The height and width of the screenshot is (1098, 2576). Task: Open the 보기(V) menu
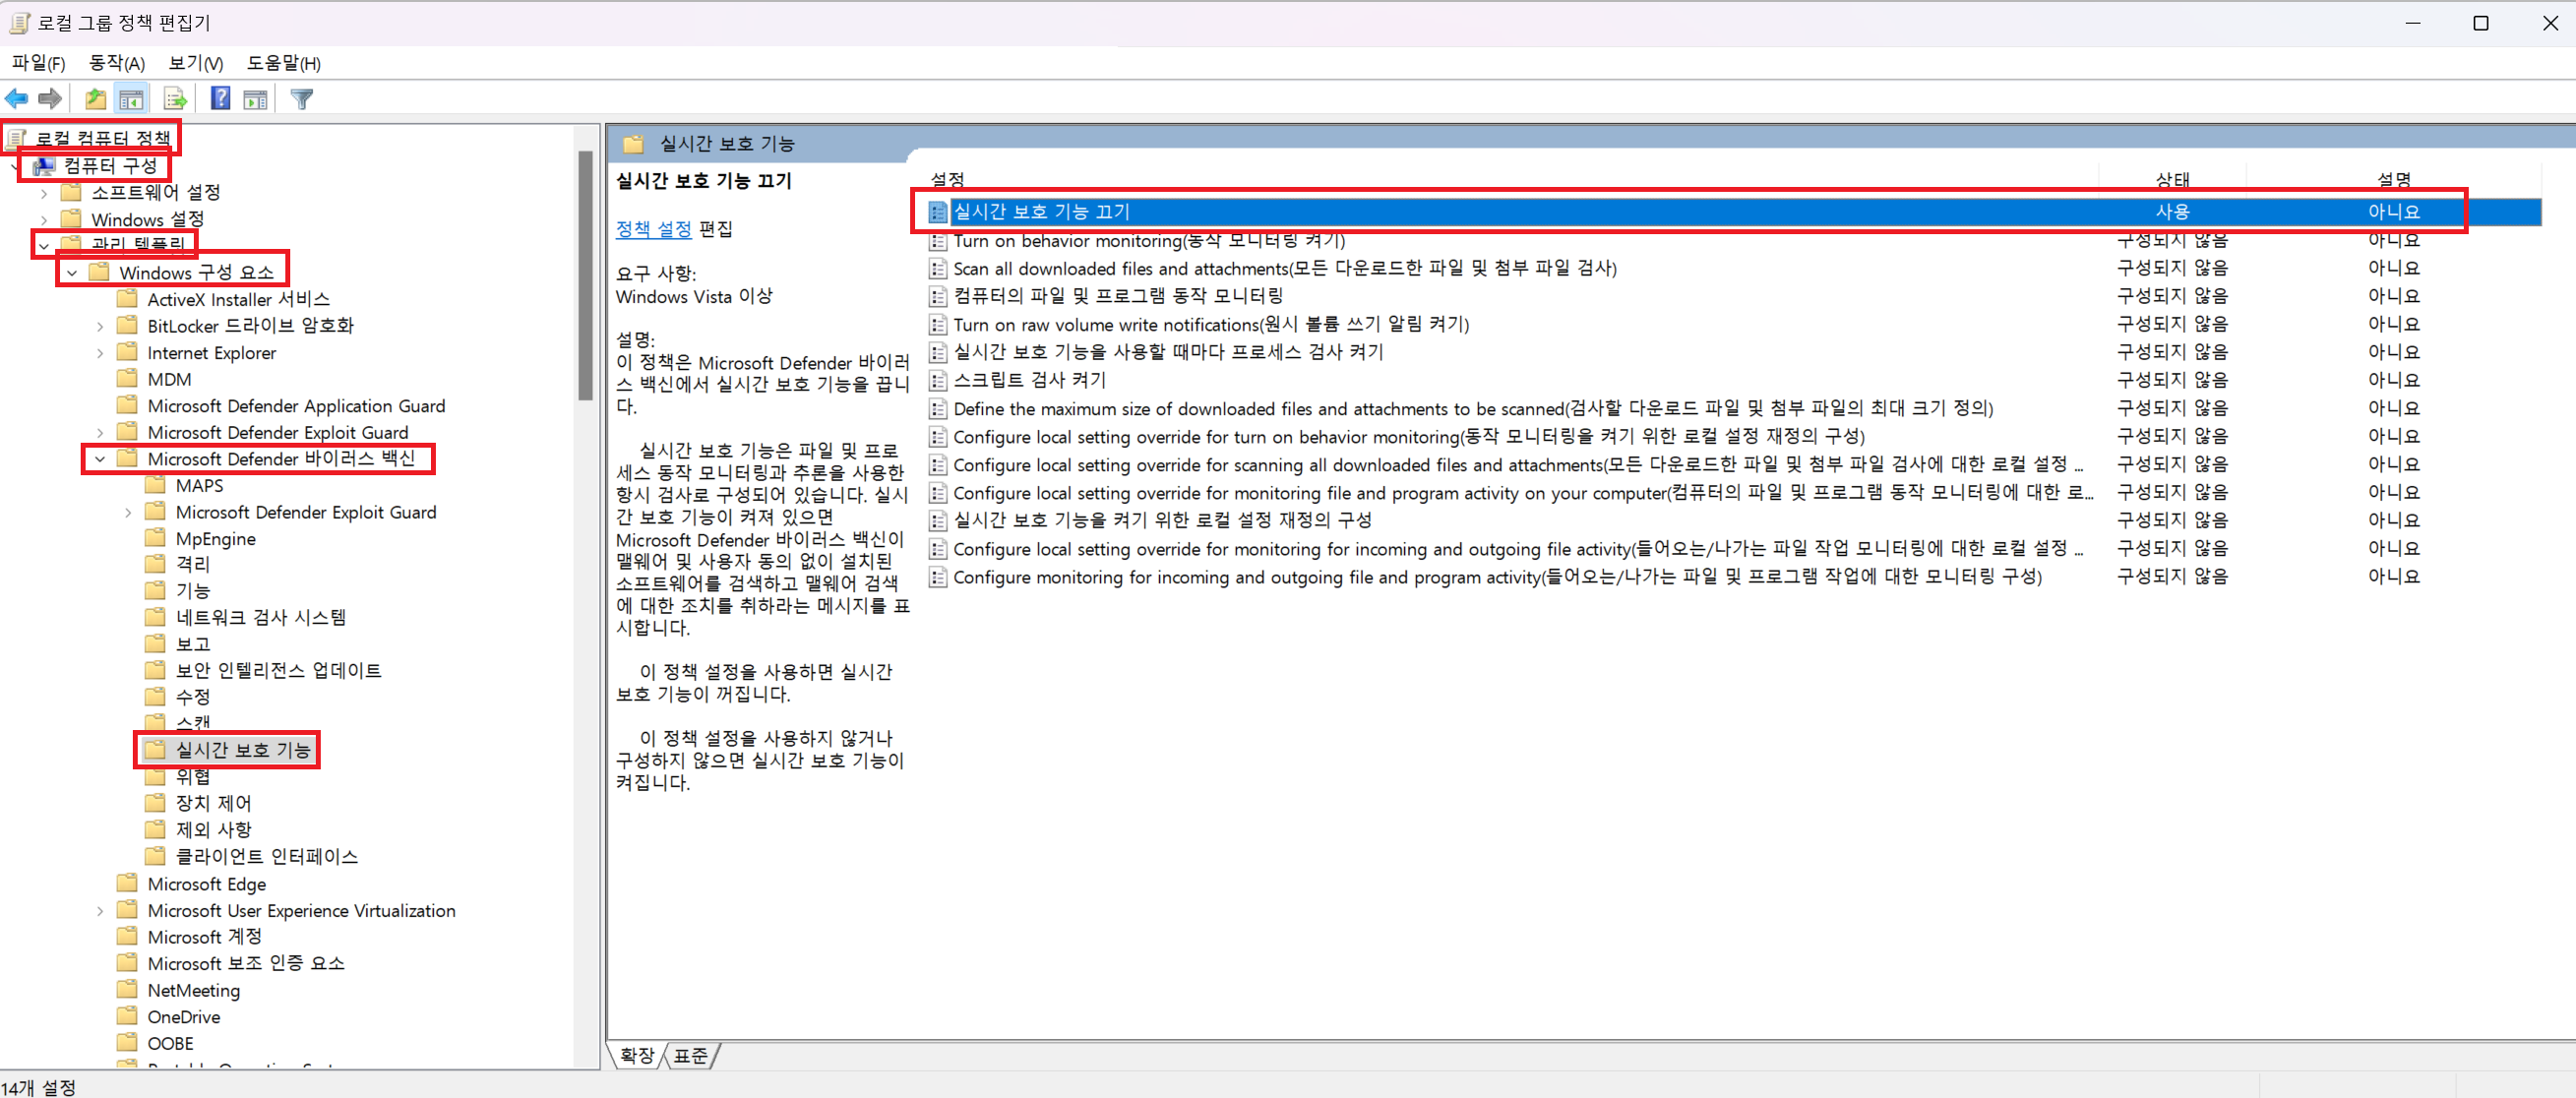195,63
